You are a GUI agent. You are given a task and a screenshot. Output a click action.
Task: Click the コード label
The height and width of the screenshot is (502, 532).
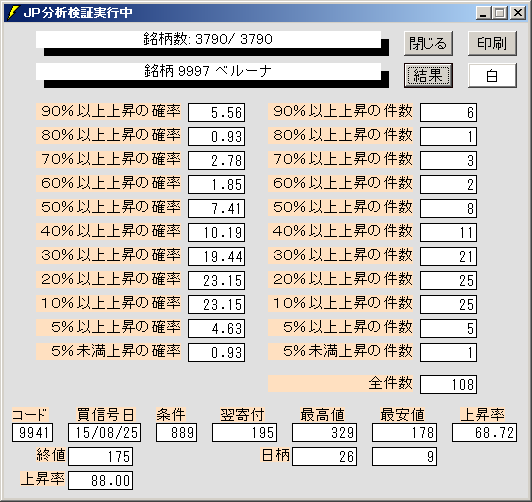[30, 415]
